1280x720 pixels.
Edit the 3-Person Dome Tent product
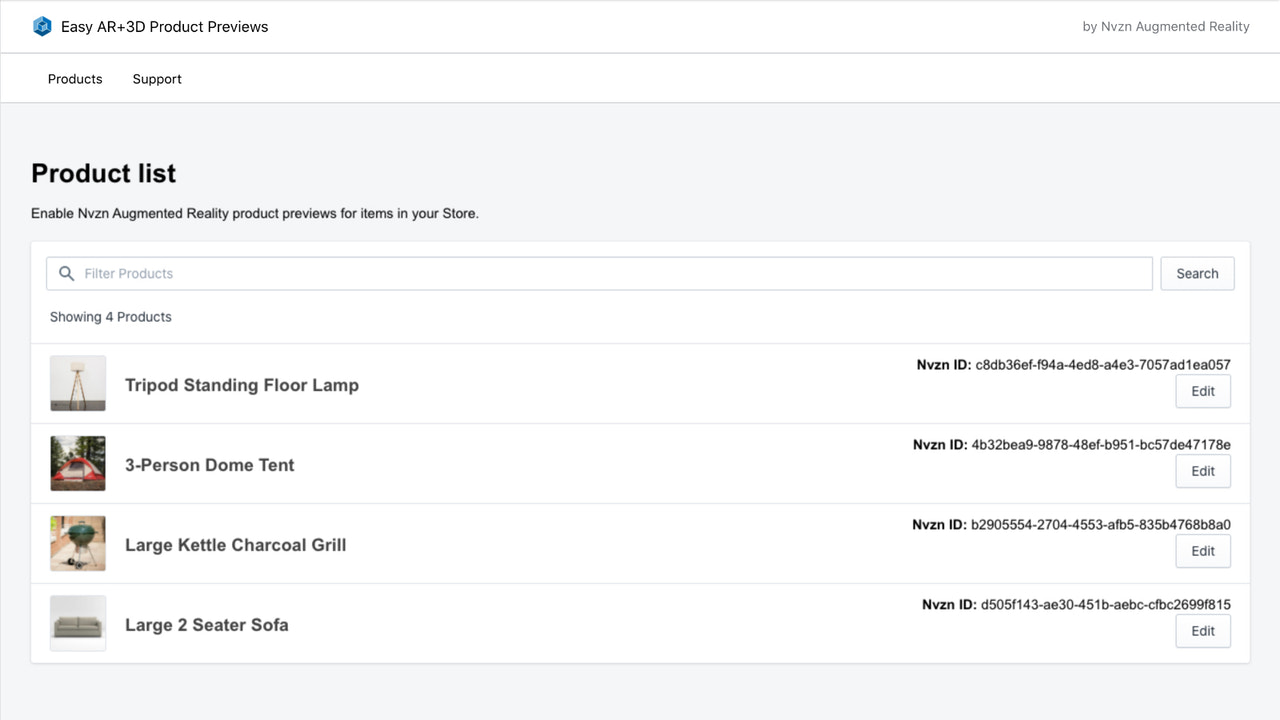pyautogui.click(x=1203, y=471)
